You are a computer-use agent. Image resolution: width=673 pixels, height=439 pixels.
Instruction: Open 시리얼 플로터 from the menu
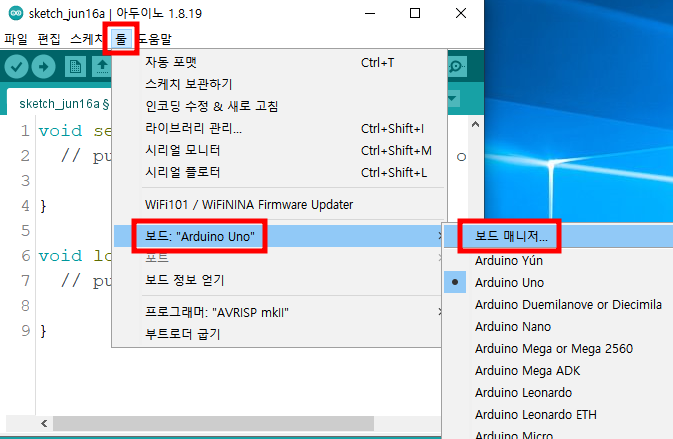pyautogui.click(x=279, y=172)
